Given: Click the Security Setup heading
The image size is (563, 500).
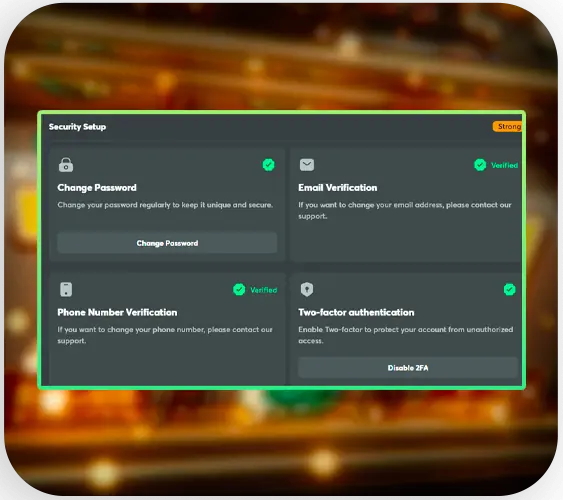Looking at the screenshot, I should 77,127.
